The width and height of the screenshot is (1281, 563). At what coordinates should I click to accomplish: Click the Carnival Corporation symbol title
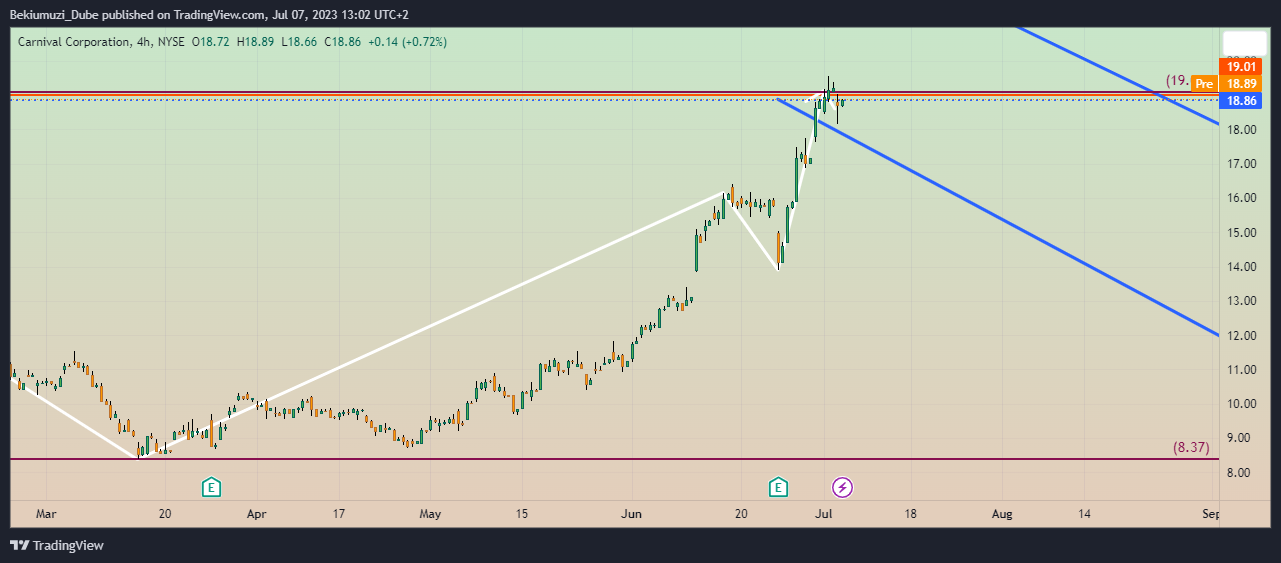73,42
